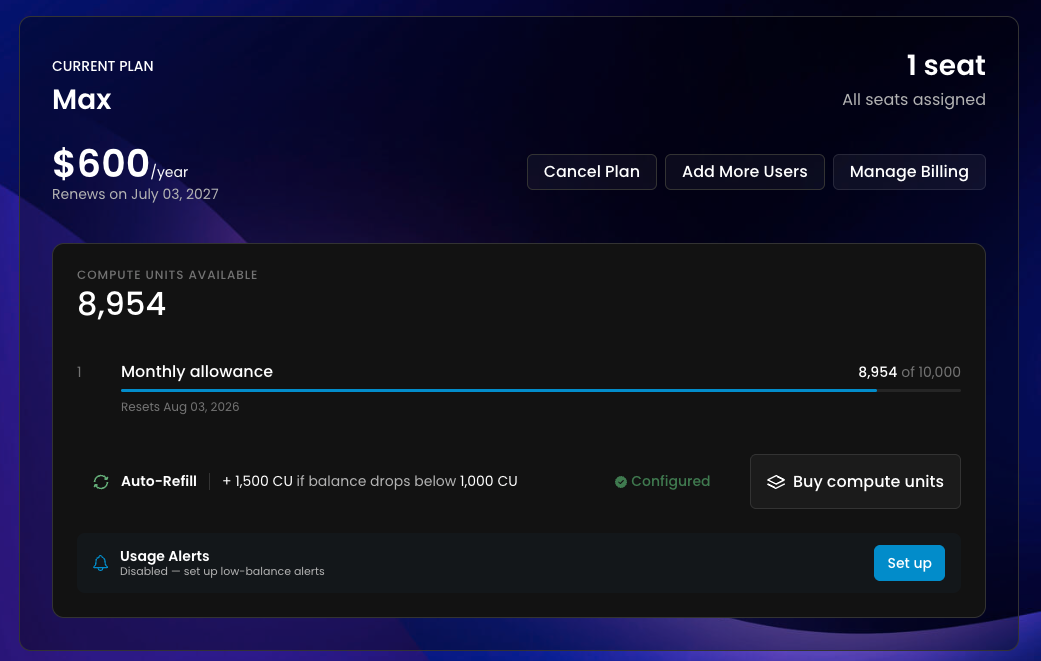Open Add More Users
This screenshot has height=661, width=1041.
(x=745, y=172)
